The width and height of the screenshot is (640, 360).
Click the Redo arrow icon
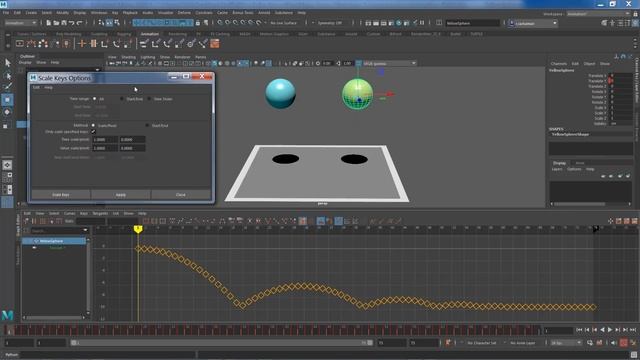click(x=80, y=23)
